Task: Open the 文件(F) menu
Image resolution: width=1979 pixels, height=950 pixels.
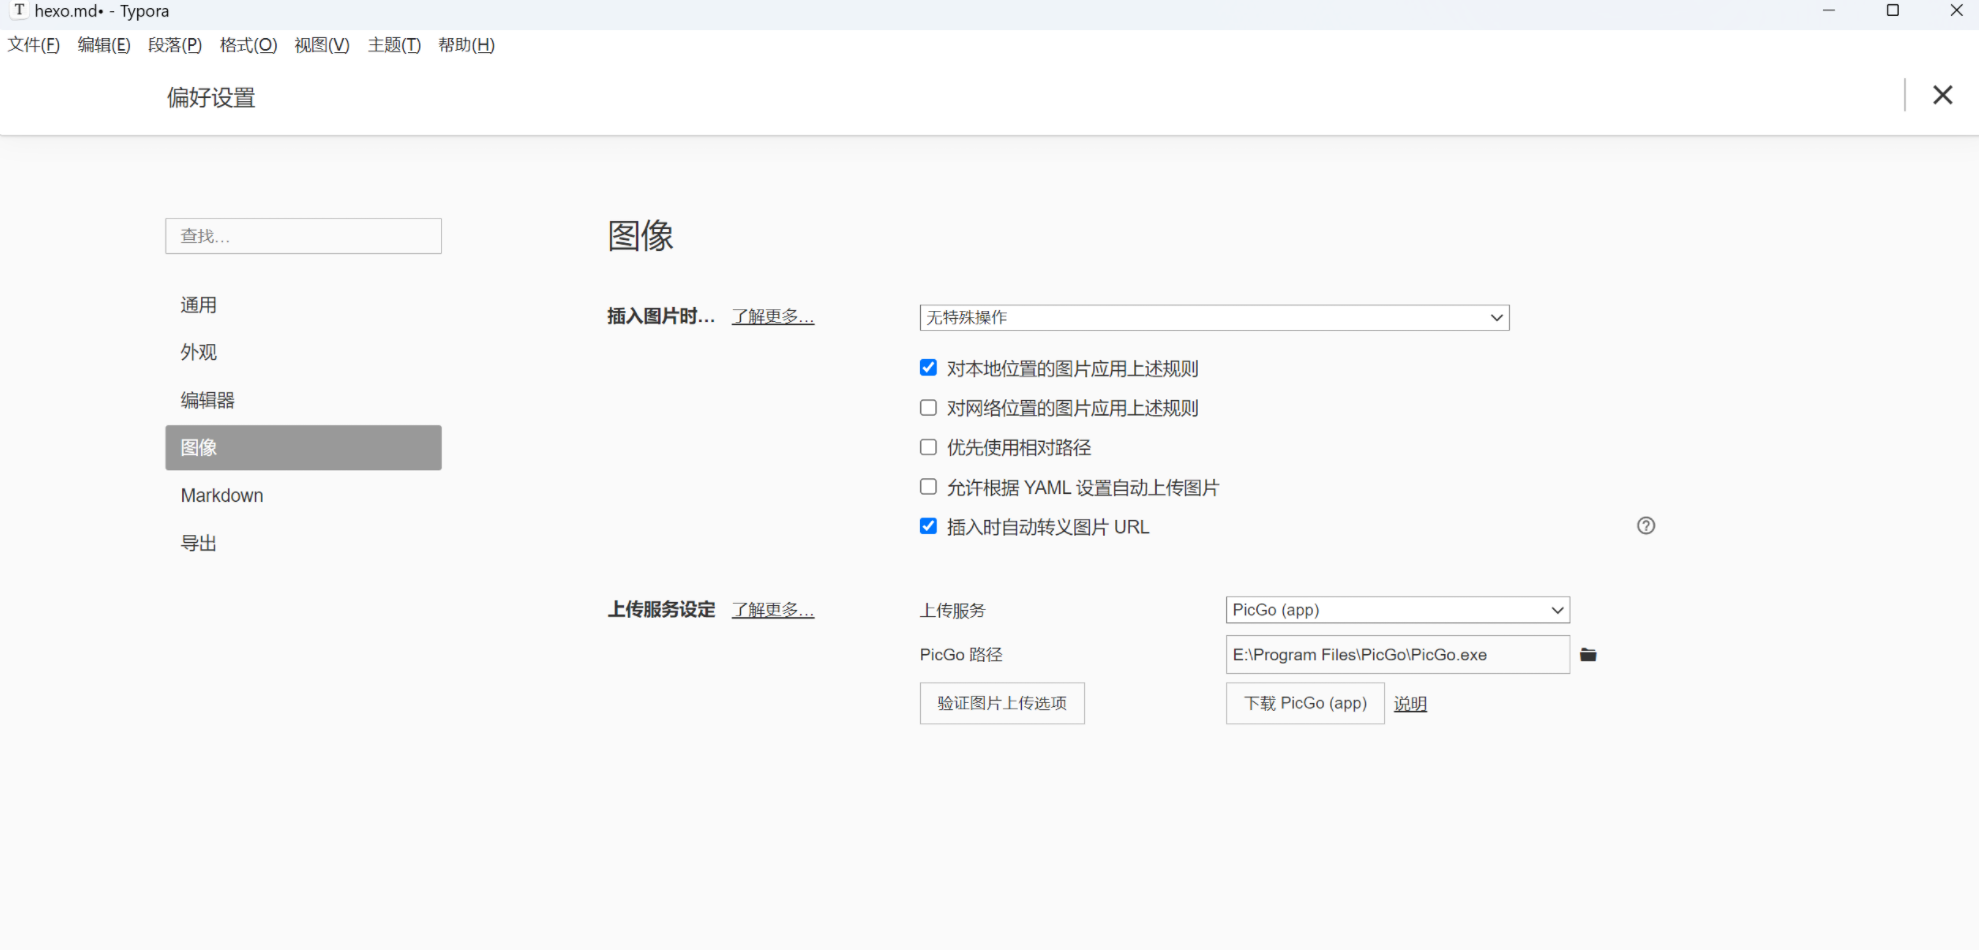Action: pos(34,45)
